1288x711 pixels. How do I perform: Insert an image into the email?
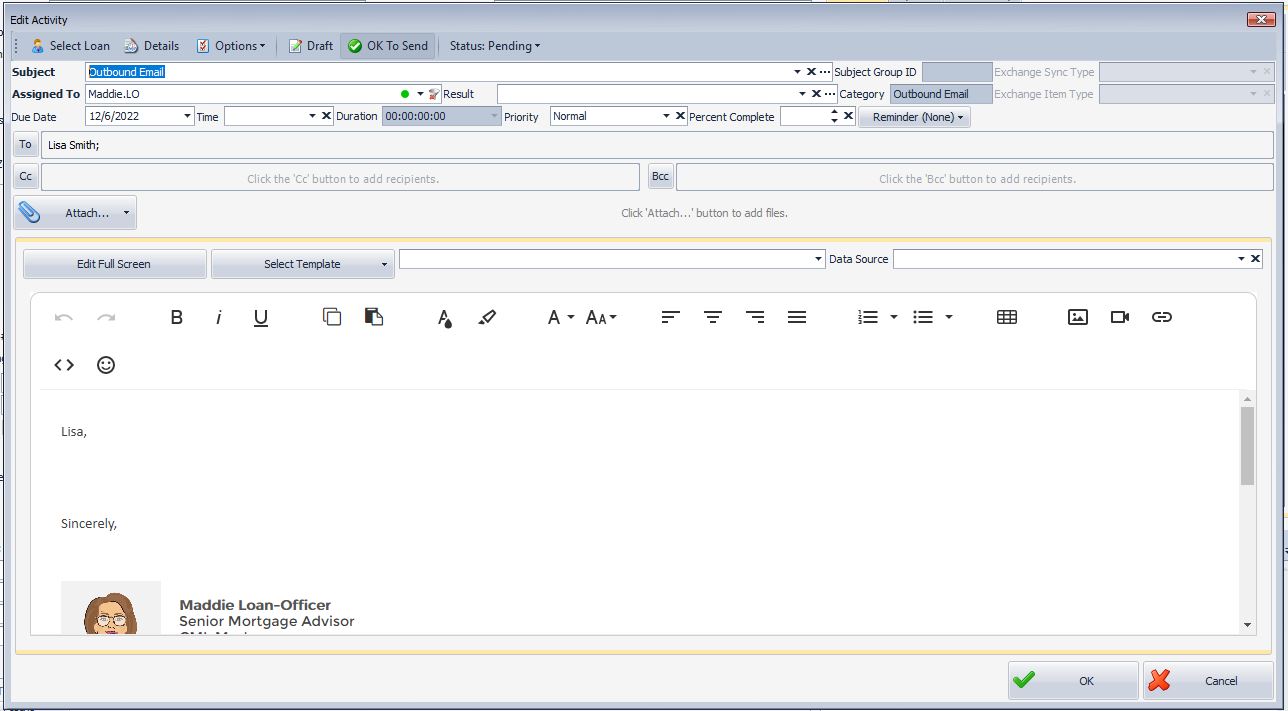[1077, 317]
